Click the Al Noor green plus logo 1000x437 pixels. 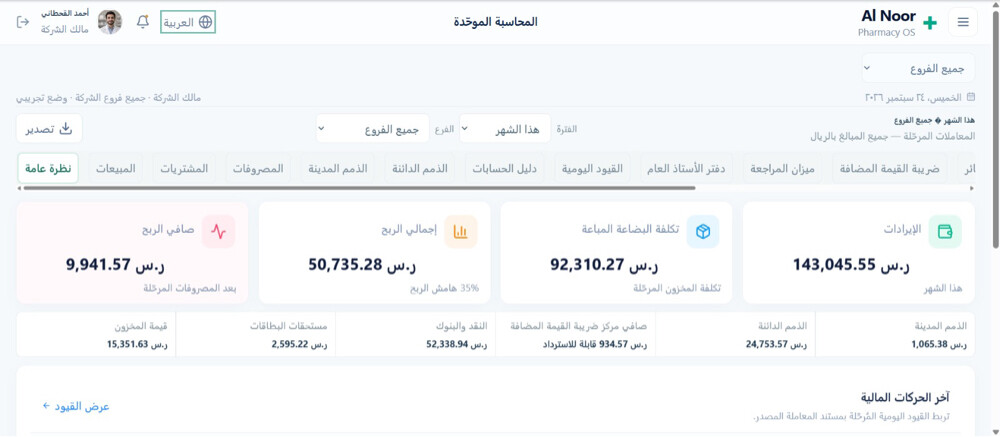tap(930, 23)
